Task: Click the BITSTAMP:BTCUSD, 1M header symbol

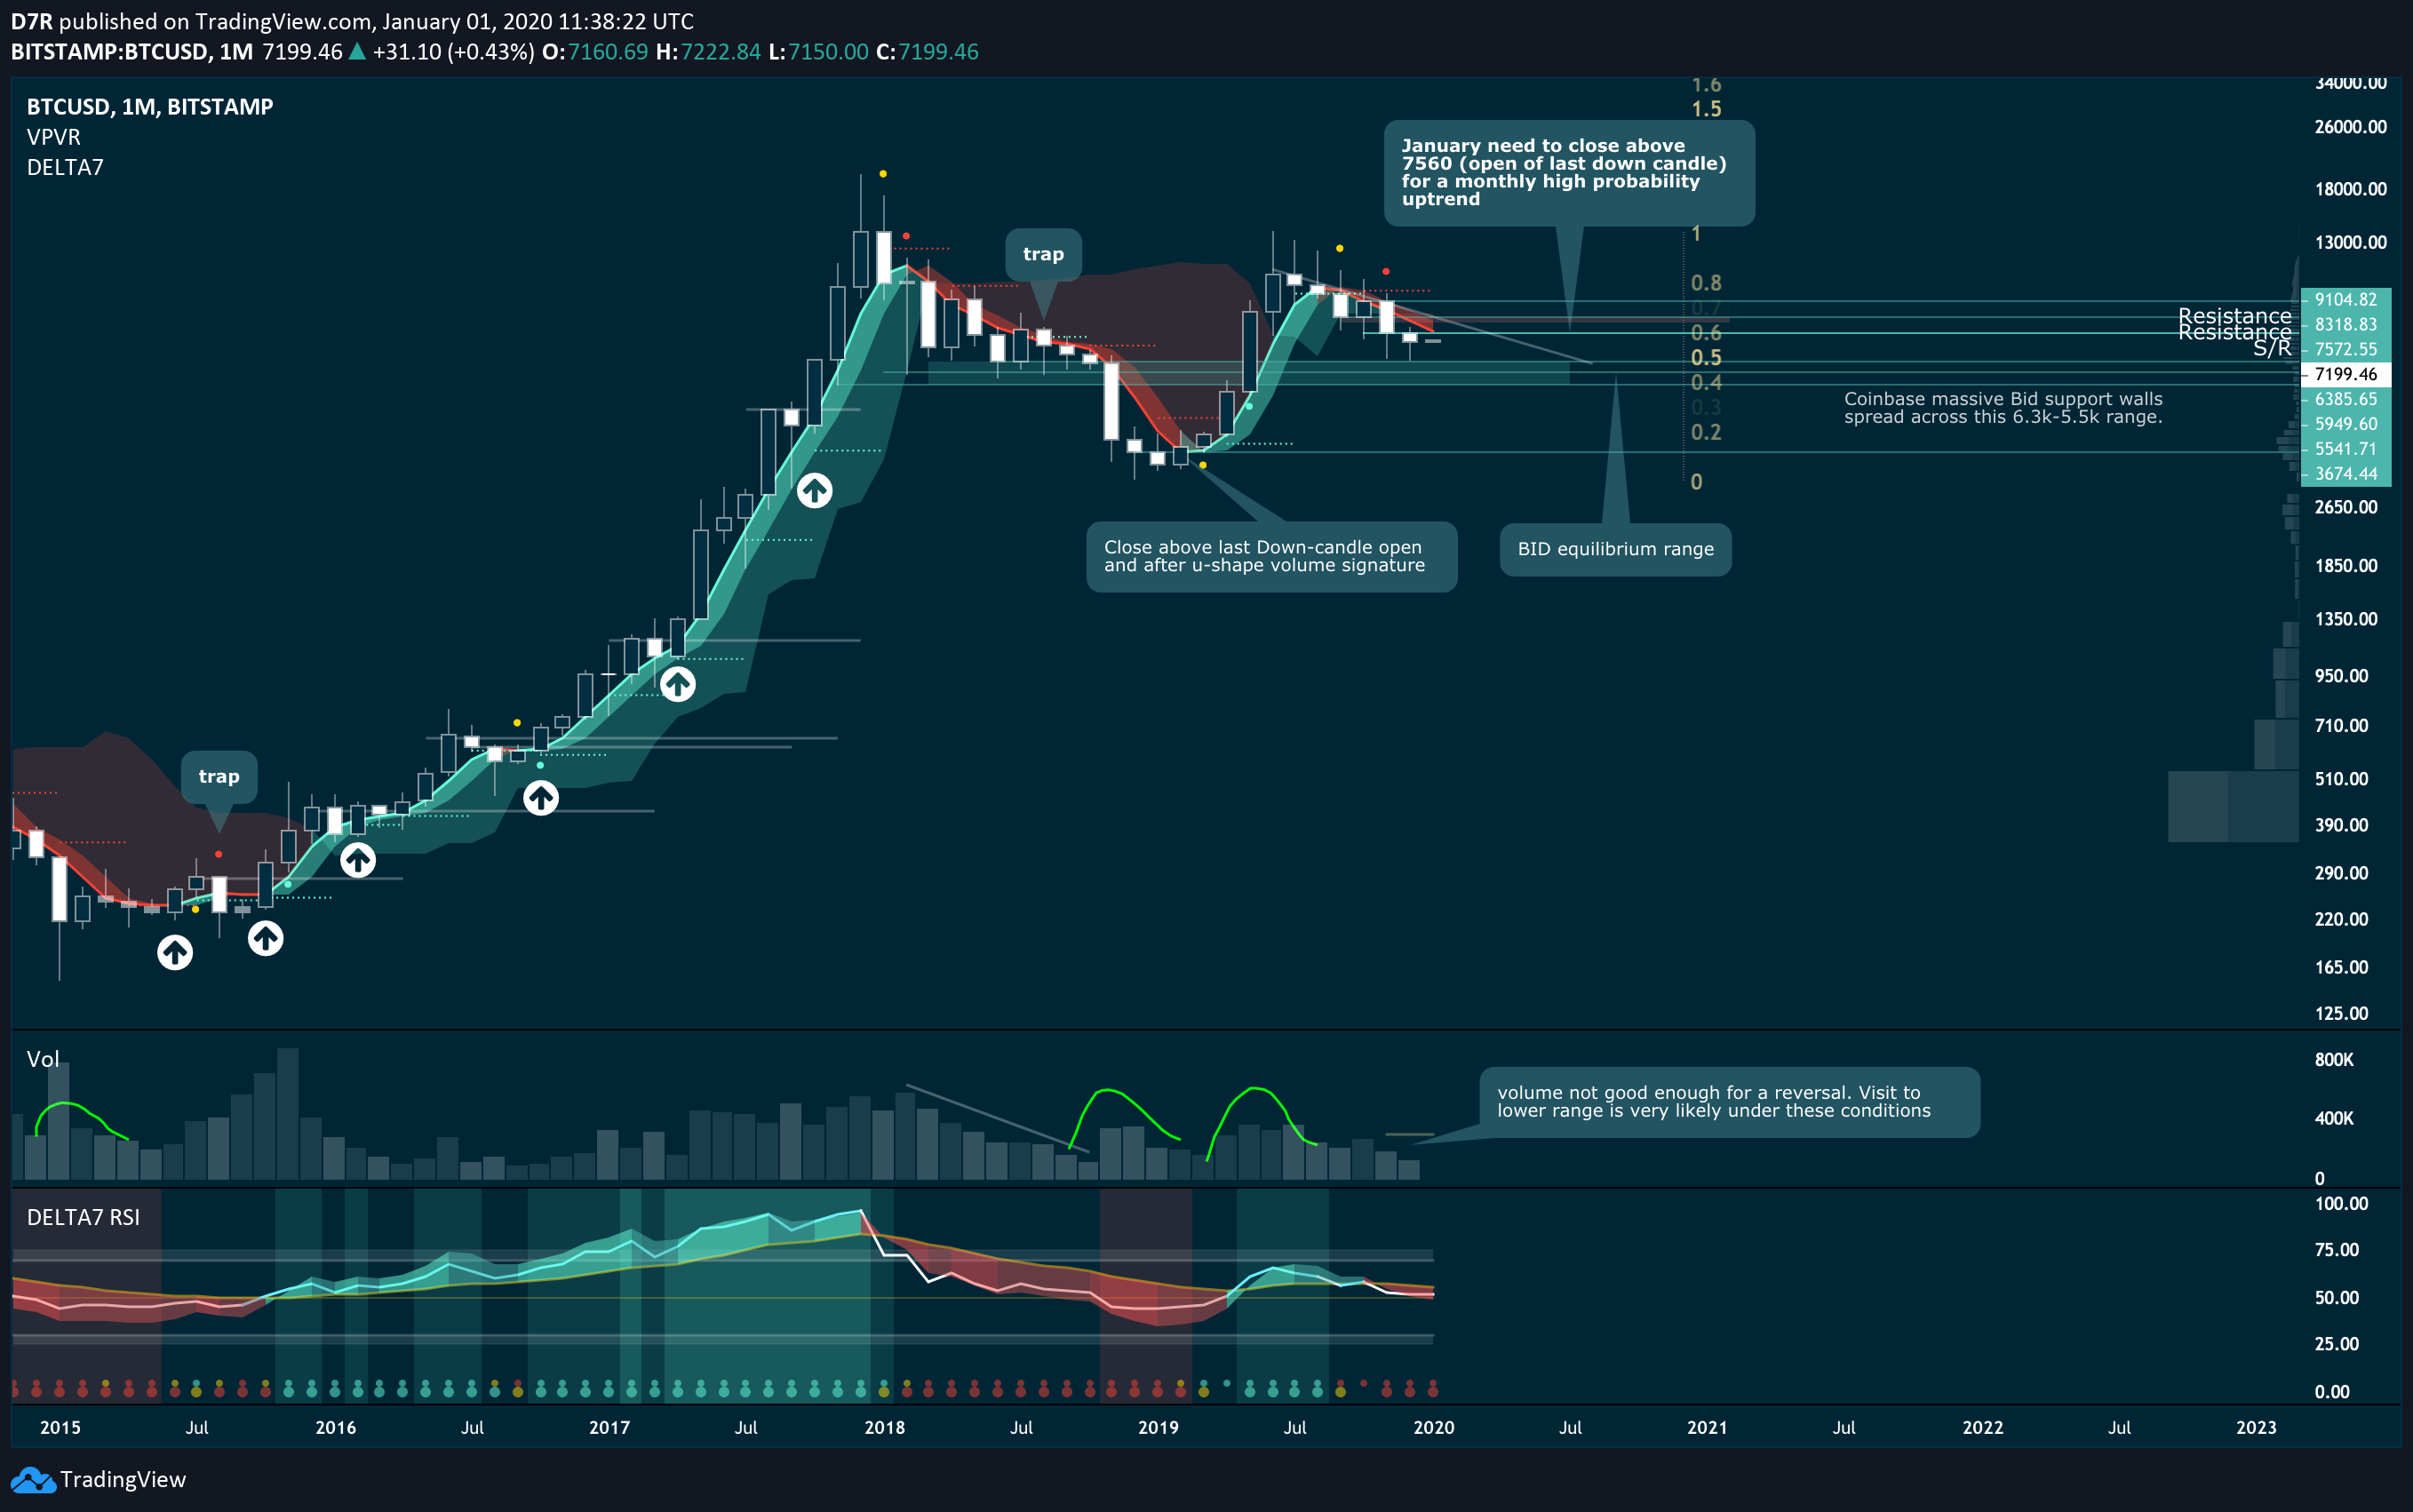Action: [131, 52]
